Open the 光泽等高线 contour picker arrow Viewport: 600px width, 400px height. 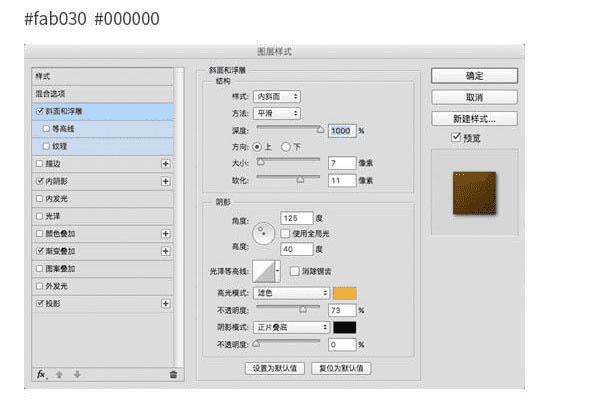tap(278, 271)
